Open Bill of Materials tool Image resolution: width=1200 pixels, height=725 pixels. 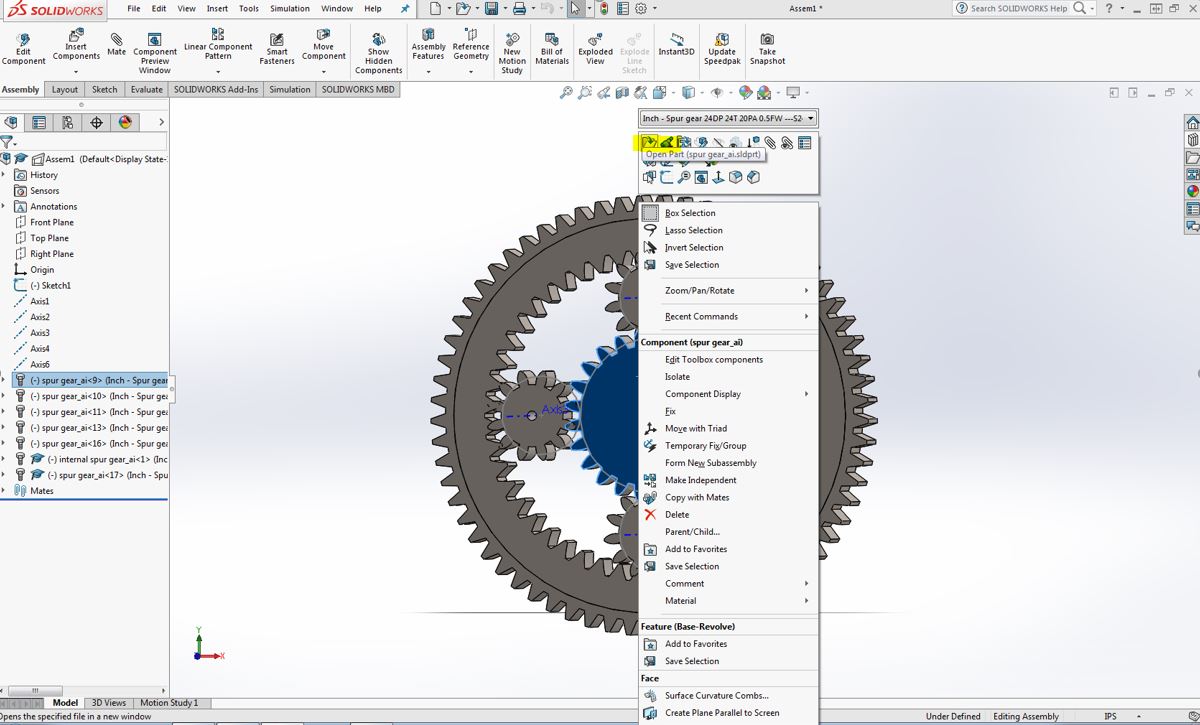click(552, 49)
